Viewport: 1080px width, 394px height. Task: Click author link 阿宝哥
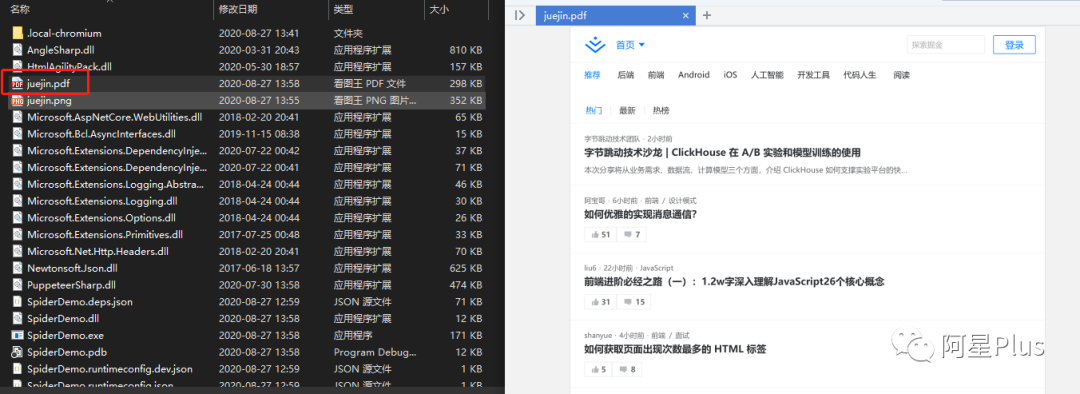tap(594, 200)
